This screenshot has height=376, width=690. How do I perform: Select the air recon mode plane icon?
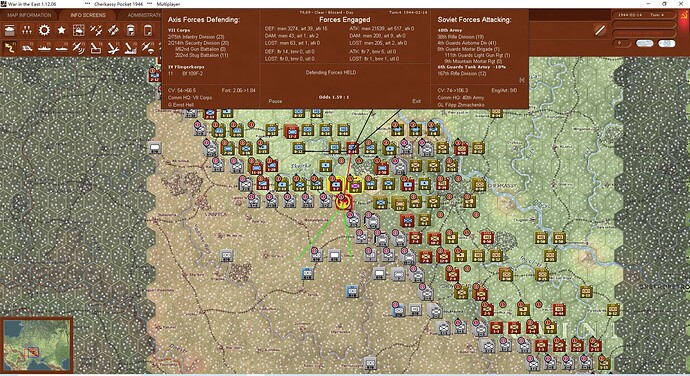coord(79,47)
